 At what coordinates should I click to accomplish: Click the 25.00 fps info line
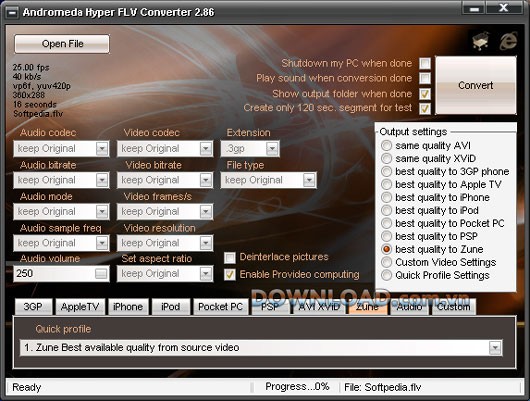pyautogui.click(x=31, y=68)
